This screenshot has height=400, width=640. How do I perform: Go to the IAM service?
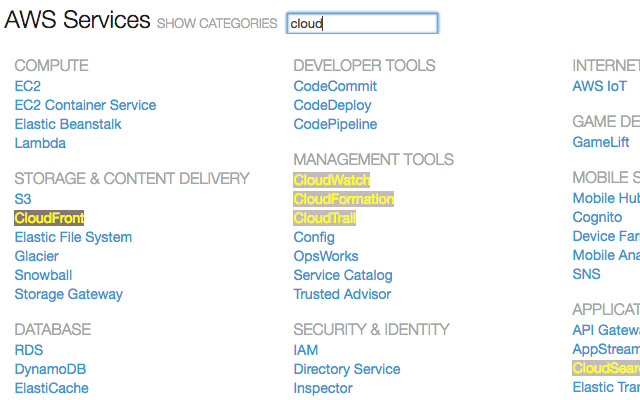305,350
